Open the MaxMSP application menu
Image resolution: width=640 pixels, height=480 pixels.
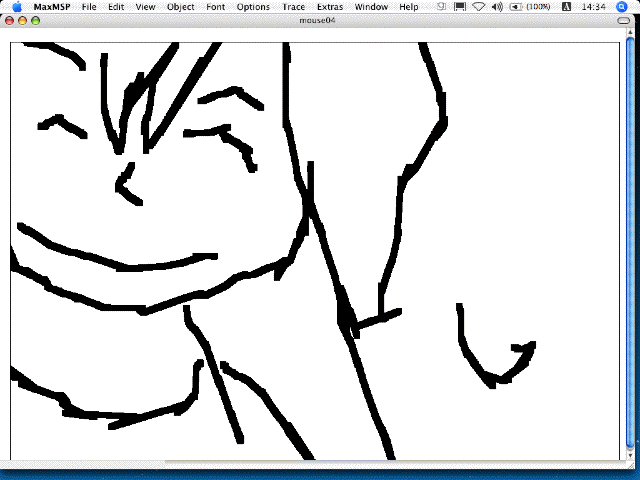[x=50, y=7]
